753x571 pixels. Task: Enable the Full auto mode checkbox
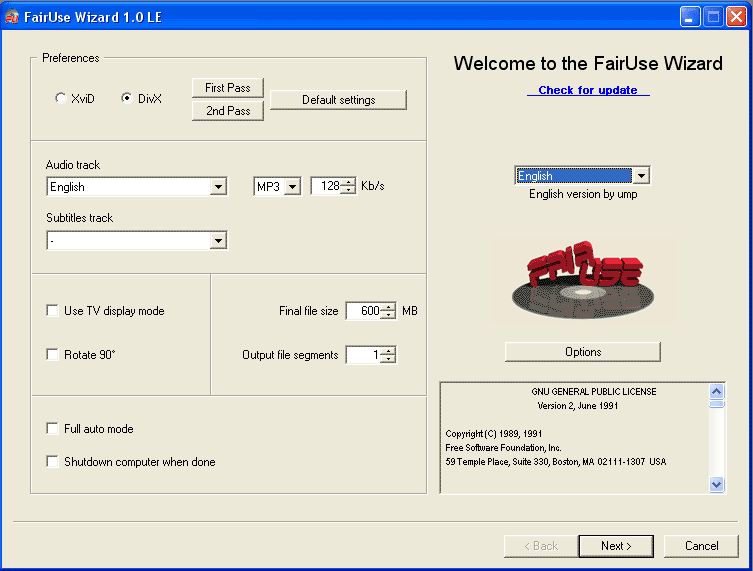52,428
